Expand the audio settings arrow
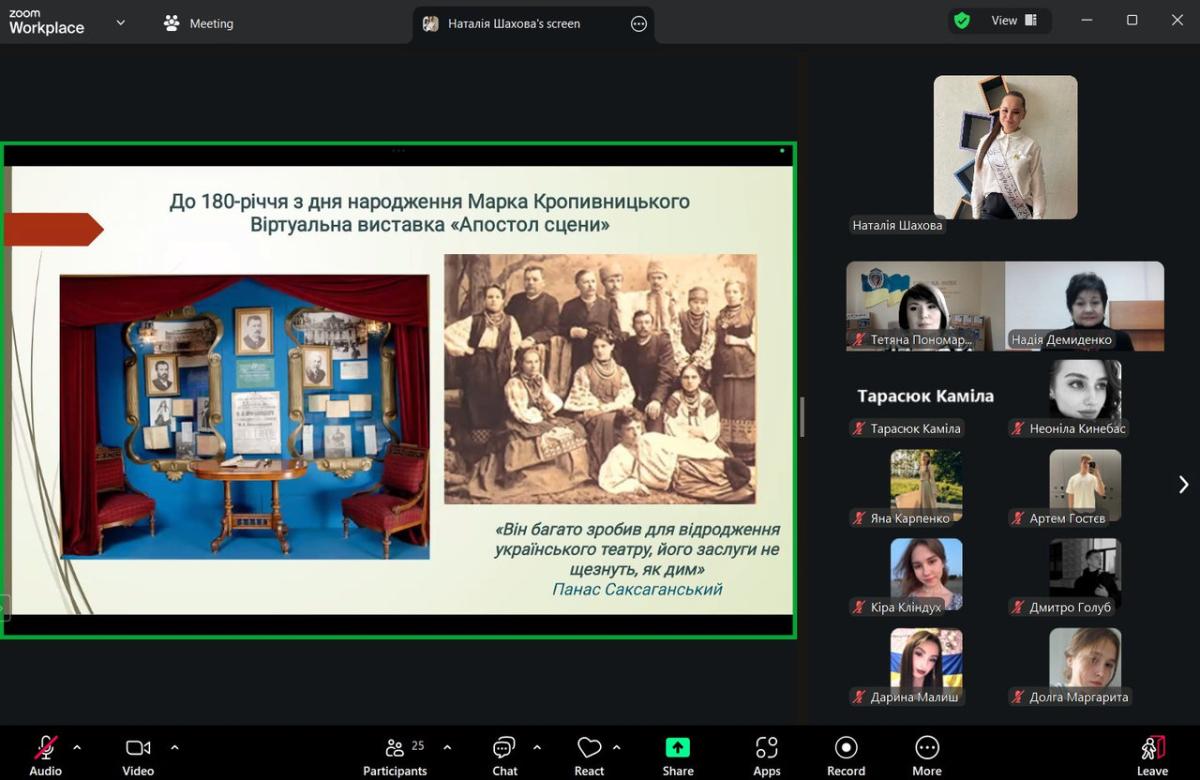1200x780 pixels. coord(77,747)
